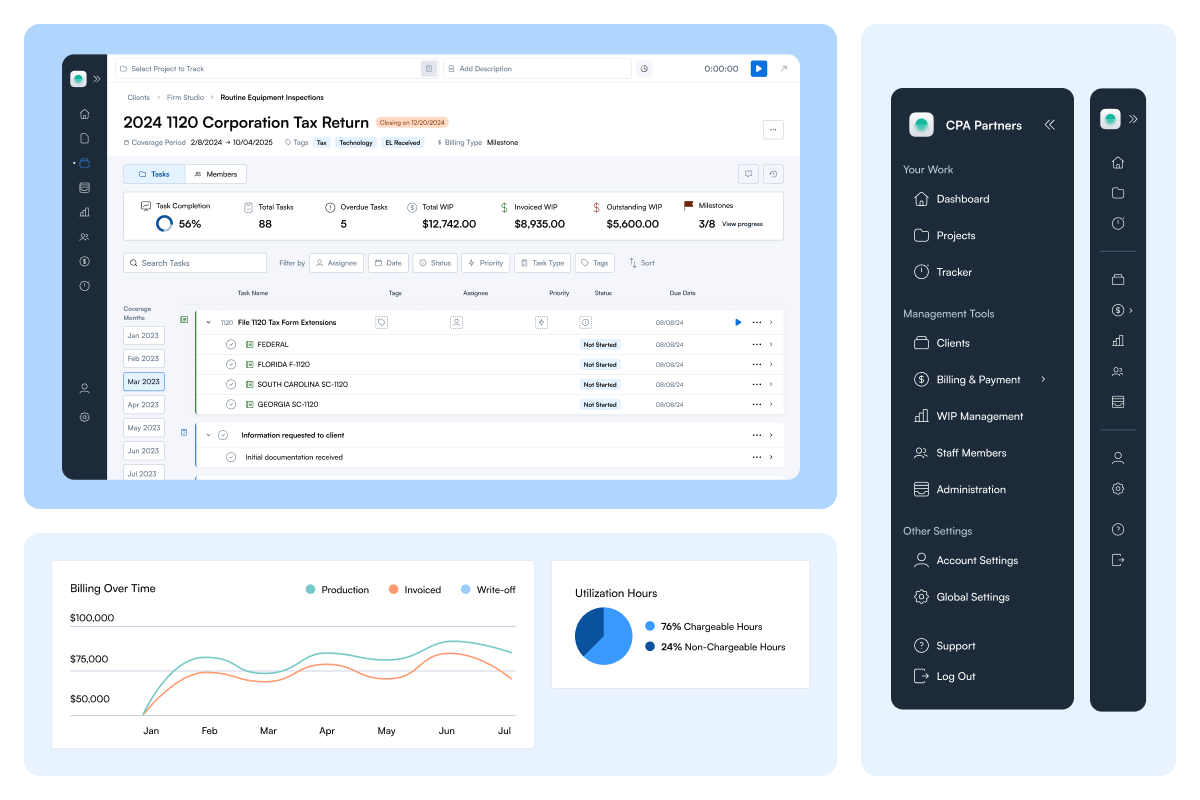Open the Tracker clock icon in dark sidebar

(x=920, y=271)
